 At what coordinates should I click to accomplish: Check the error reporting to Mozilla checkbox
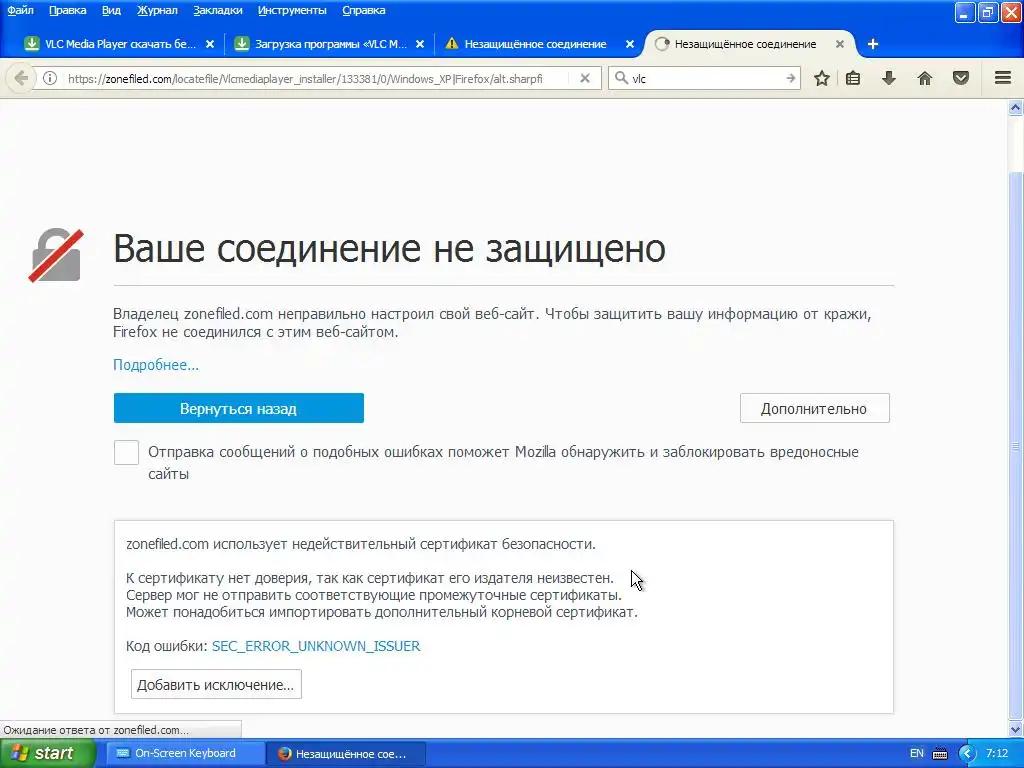pos(126,452)
